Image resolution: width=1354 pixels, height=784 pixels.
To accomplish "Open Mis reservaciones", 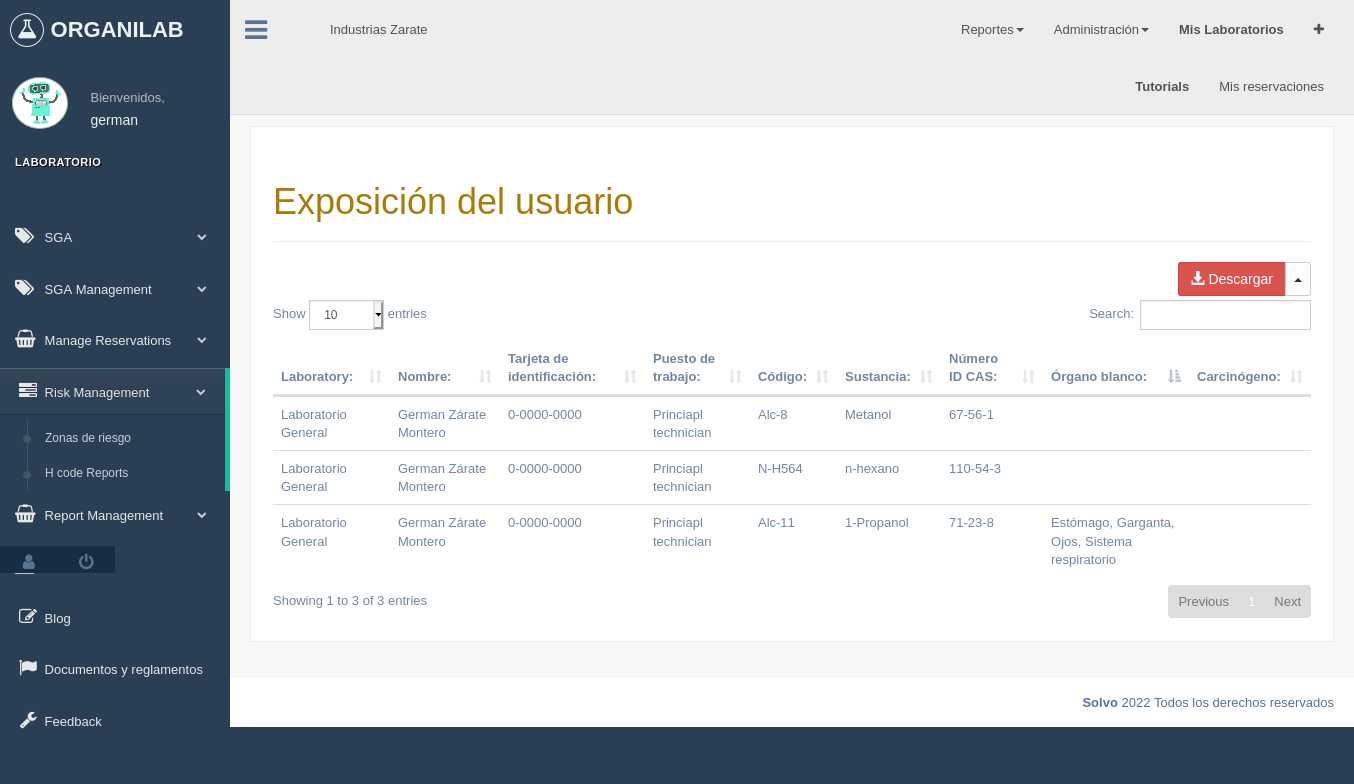I will pyautogui.click(x=1271, y=86).
